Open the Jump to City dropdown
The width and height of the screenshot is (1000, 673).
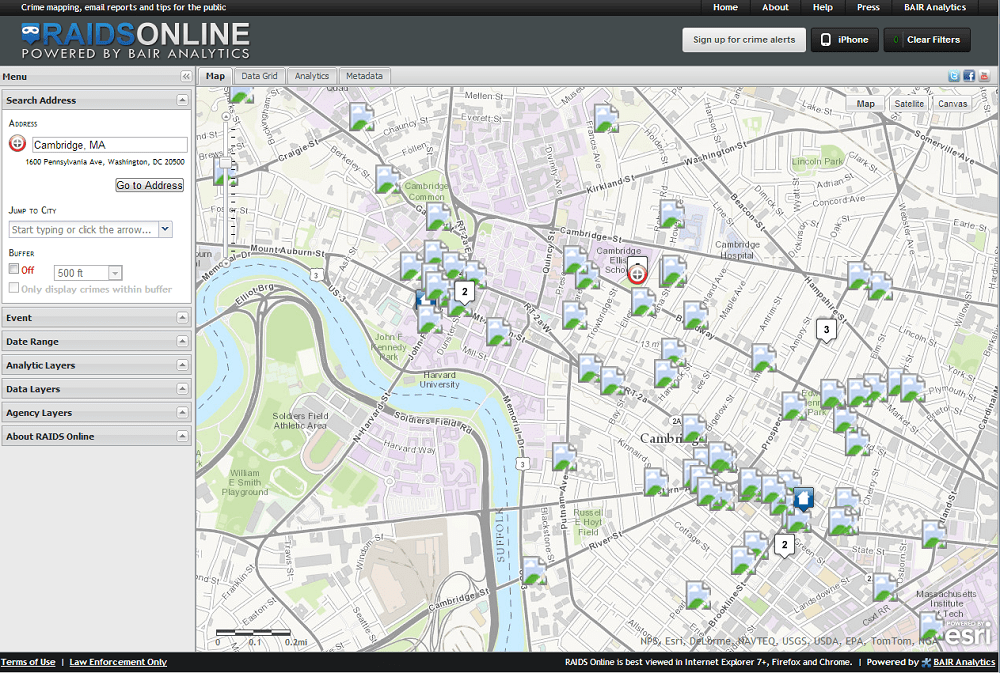(167, 229)
